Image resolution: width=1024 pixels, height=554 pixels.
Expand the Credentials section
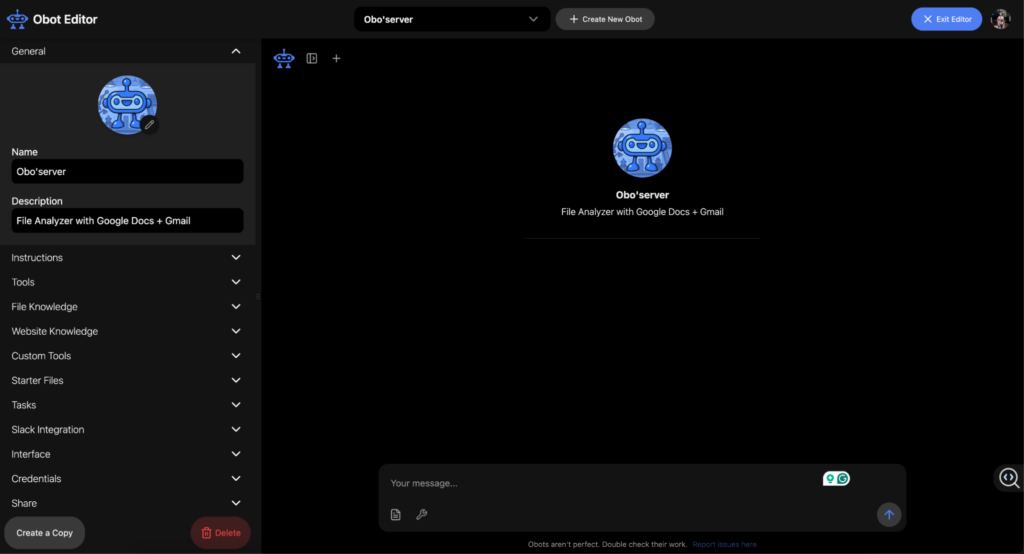[127, 479]
